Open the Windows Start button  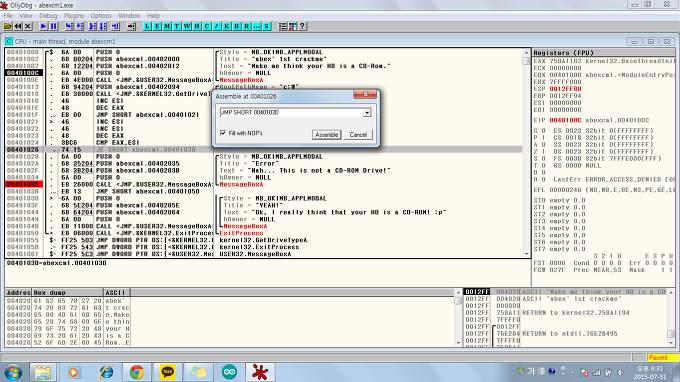(x=13, y=372)
